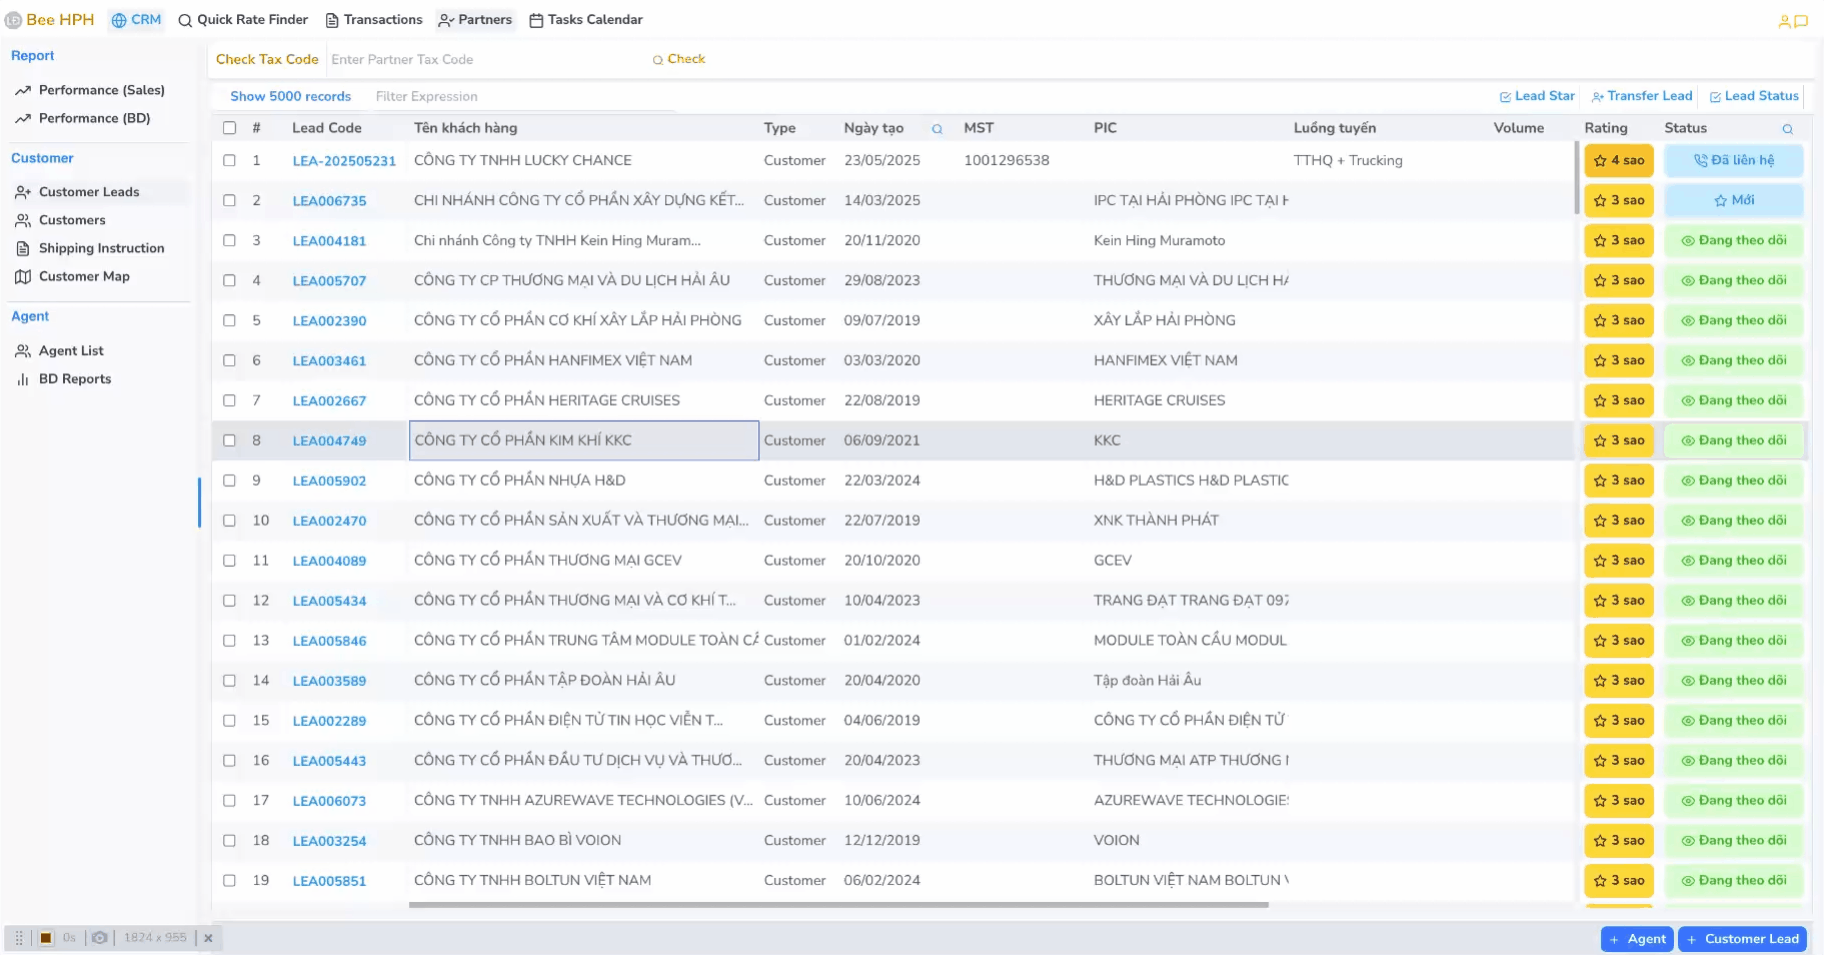
Task: Open the Tasks Calendar menu
Action: point(586,20)
